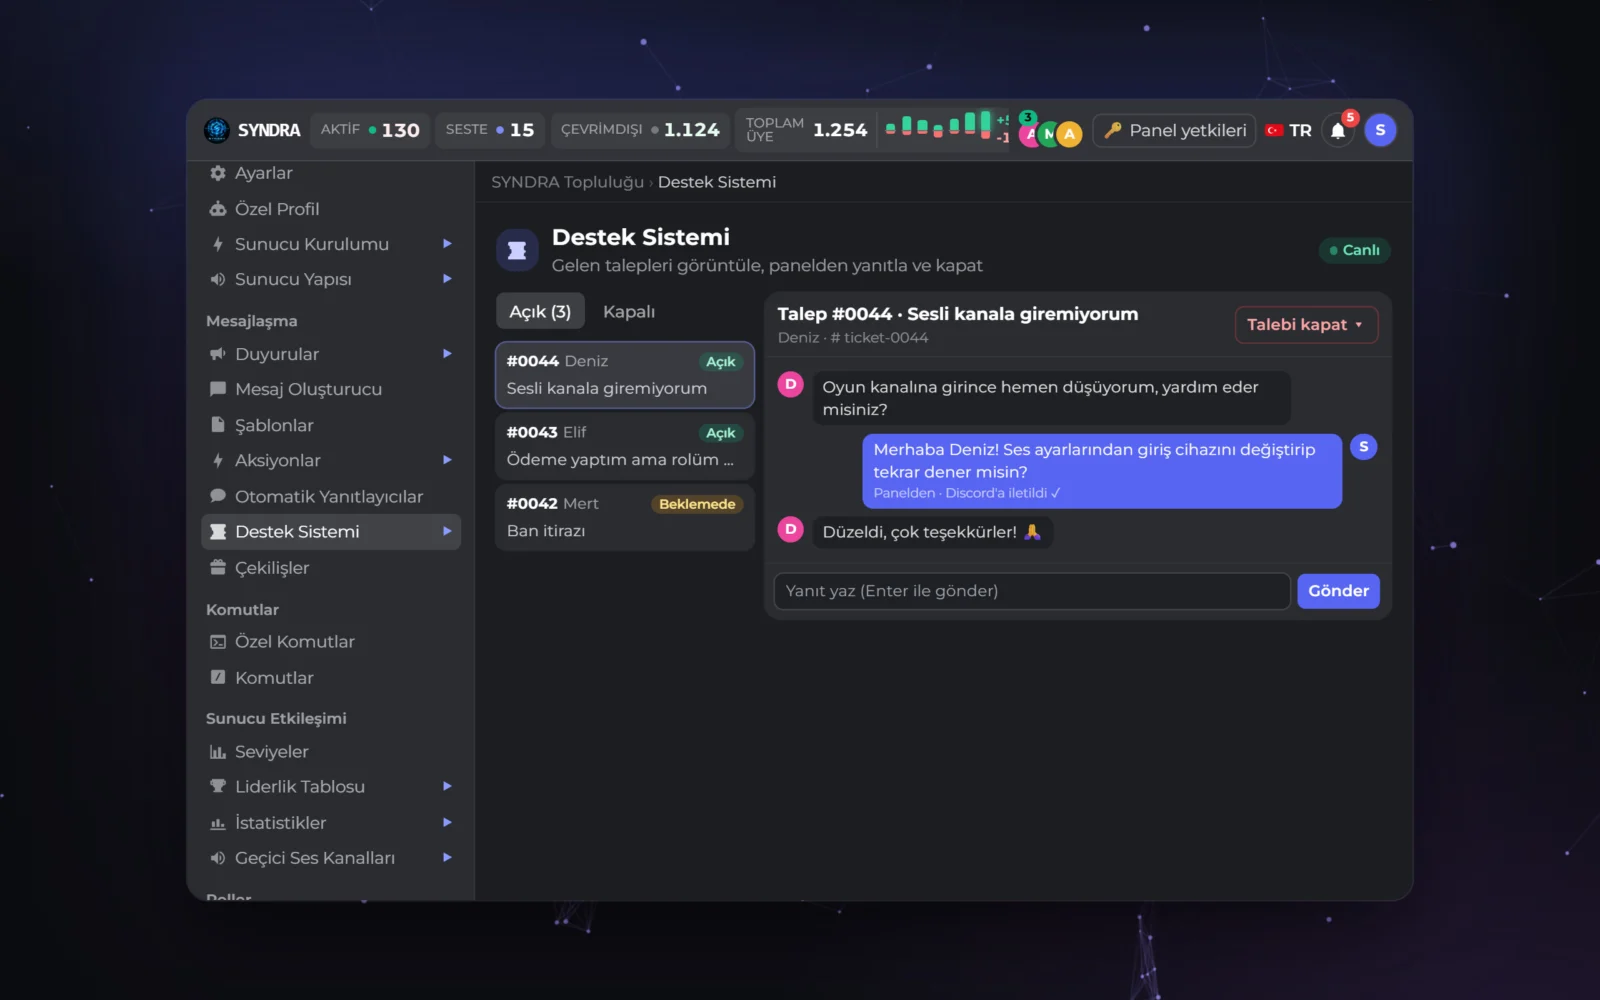Click the ÇEVRİMDIŞI 1.124 stat
Screen dimensions: 1600x1000
point(640,130)
